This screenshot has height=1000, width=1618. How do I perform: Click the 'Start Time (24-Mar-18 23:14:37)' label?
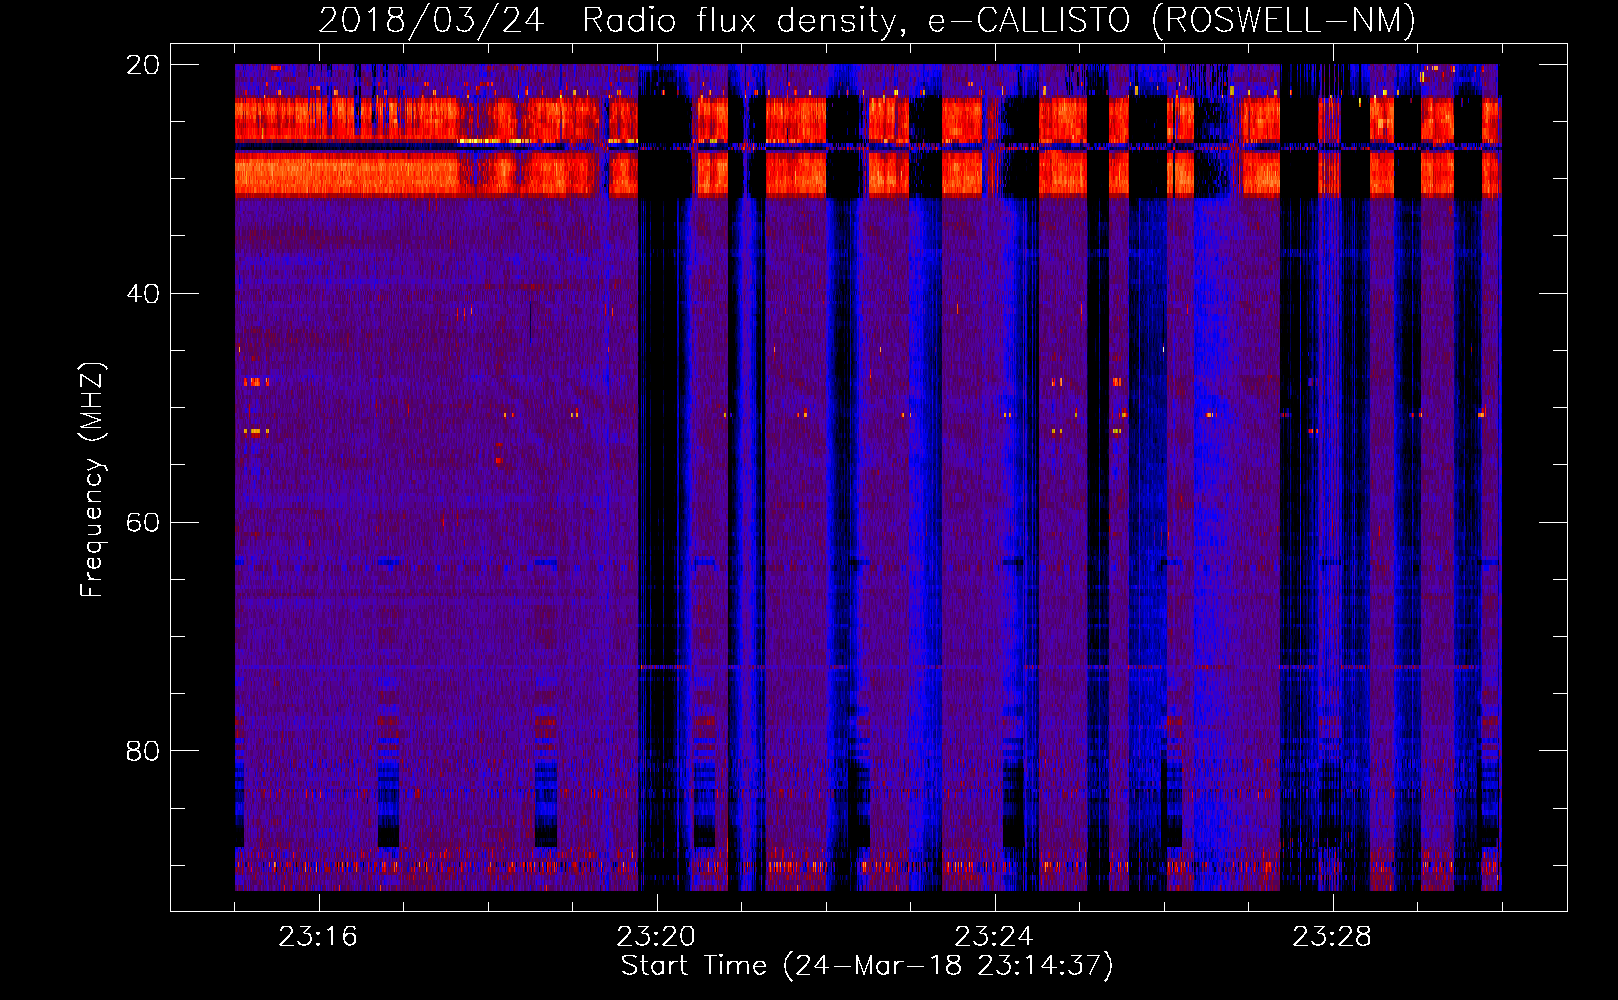867,966
